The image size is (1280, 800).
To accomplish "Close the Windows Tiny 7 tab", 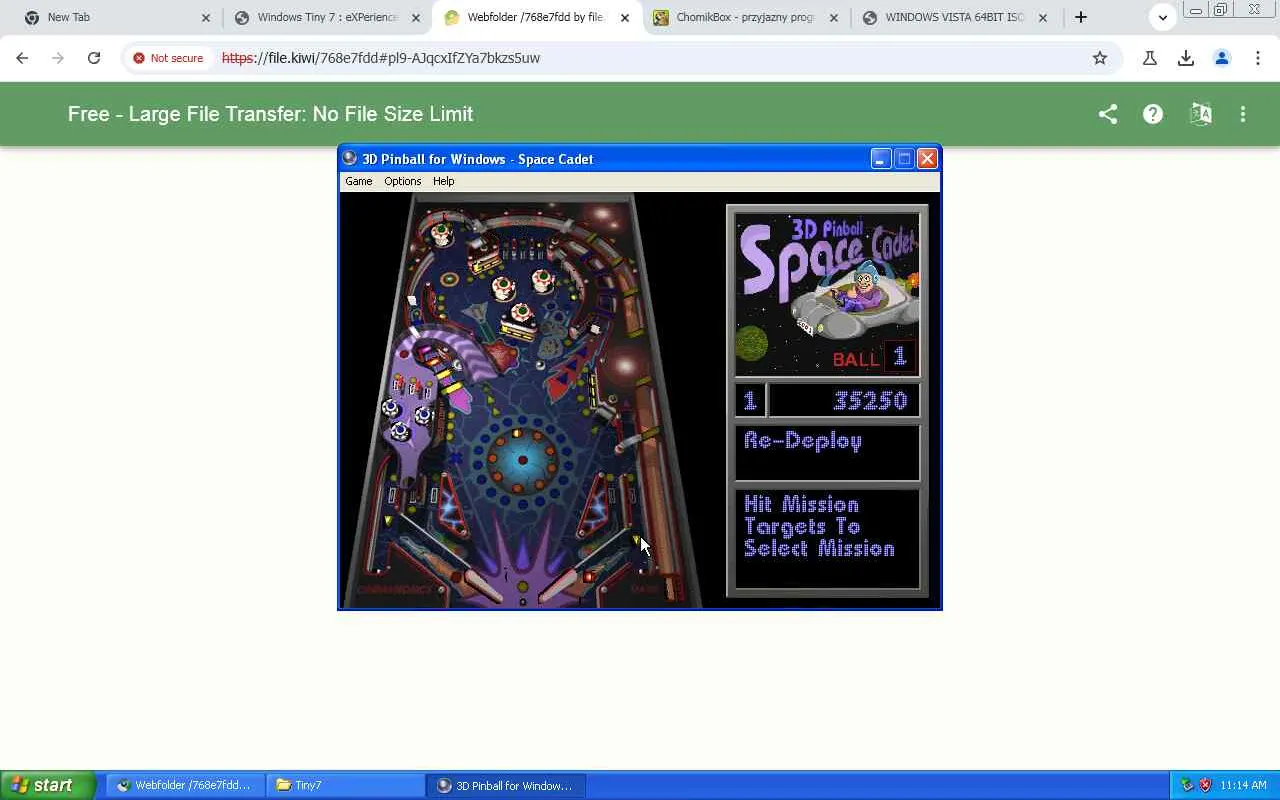I will (x=416, y=18).
